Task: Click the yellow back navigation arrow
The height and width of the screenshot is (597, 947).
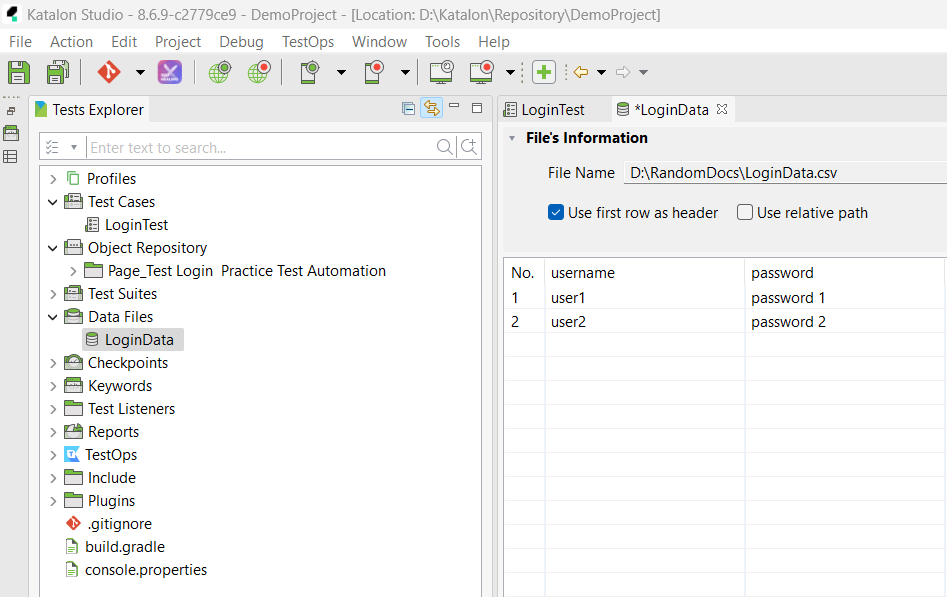Action: [581, 73]
